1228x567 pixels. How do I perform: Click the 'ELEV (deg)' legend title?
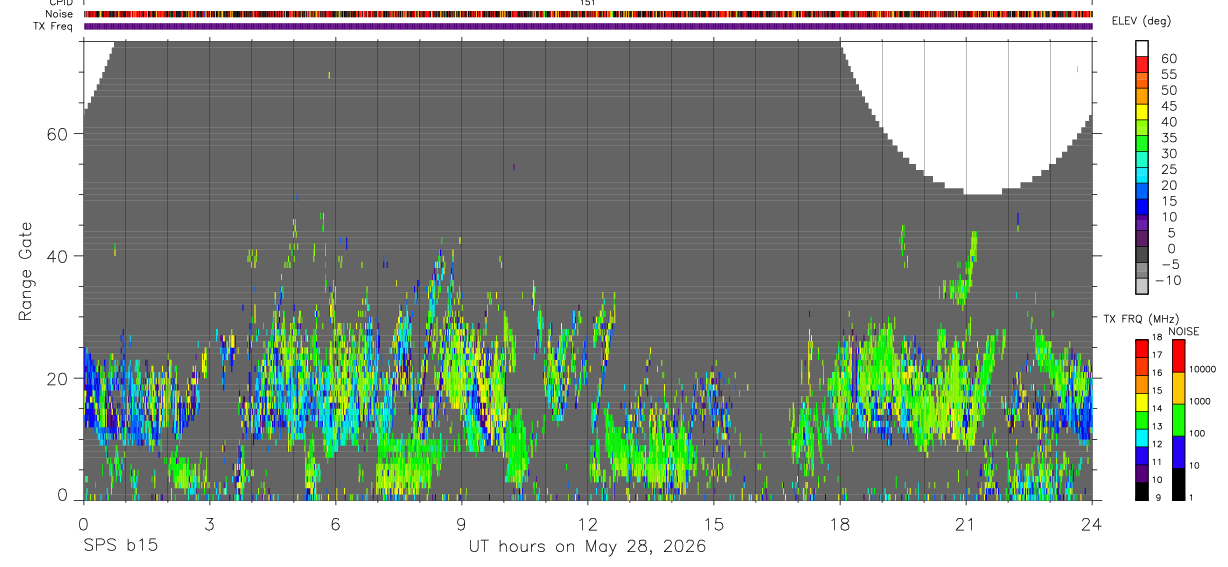click(1141, 21)
